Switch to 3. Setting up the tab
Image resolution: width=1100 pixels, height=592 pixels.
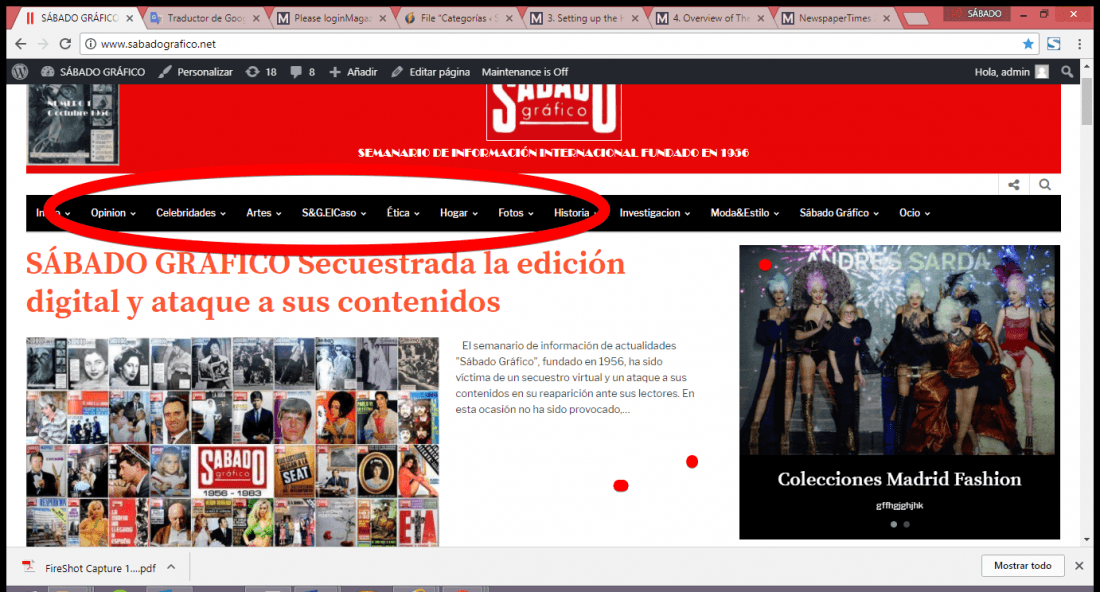[x=584, y=18]
